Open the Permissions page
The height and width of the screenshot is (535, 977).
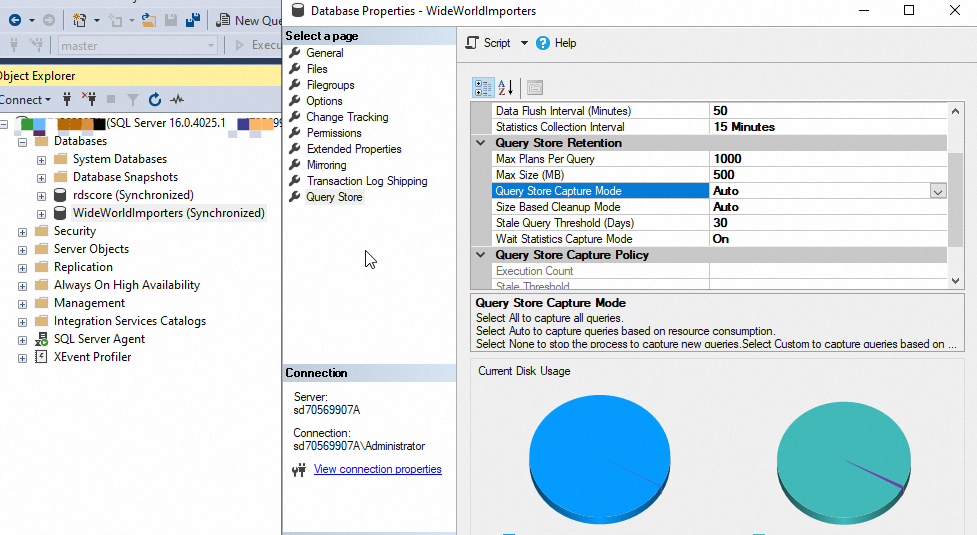[x=334, y=133]
